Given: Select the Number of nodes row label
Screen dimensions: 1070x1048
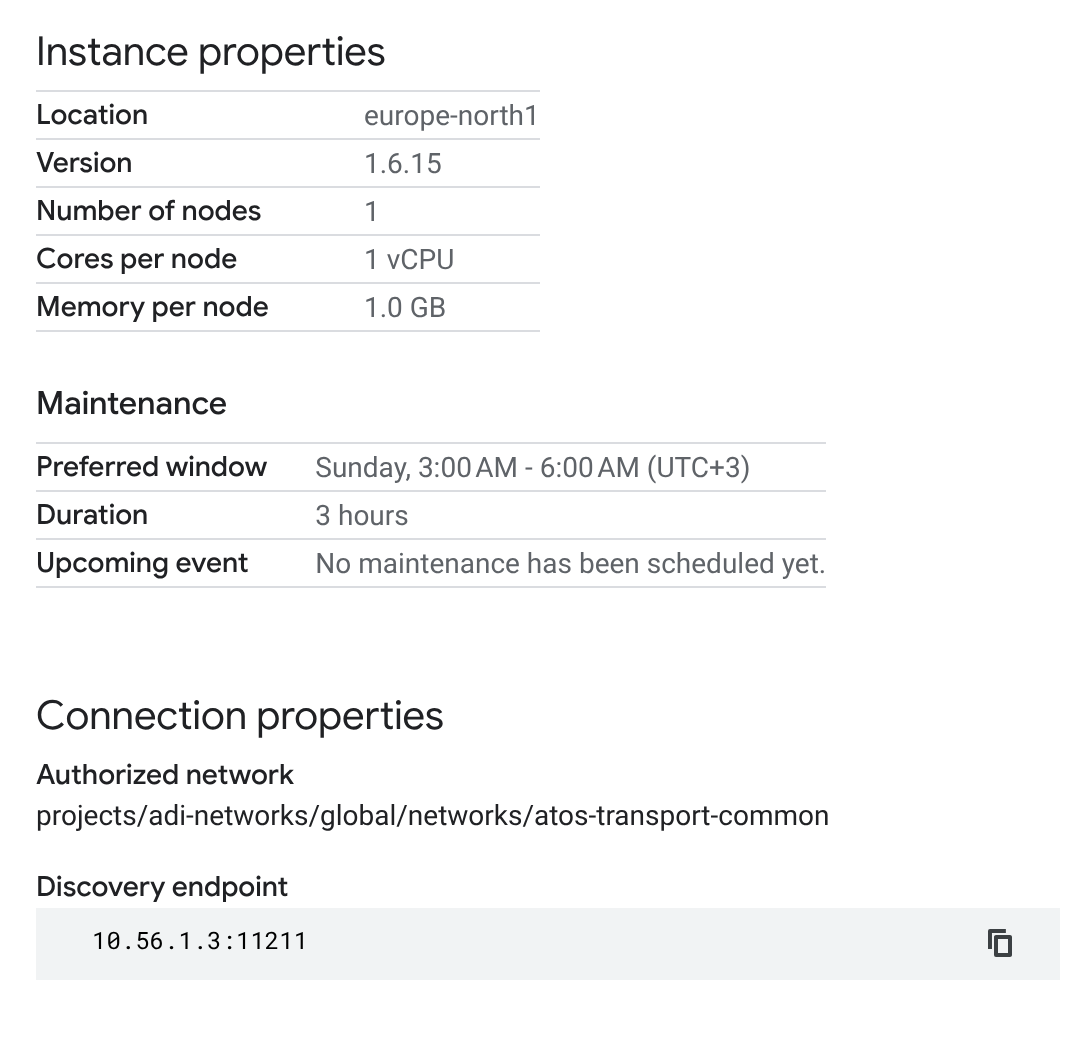Looking at the screenshot, I should [x=149, y=211].
